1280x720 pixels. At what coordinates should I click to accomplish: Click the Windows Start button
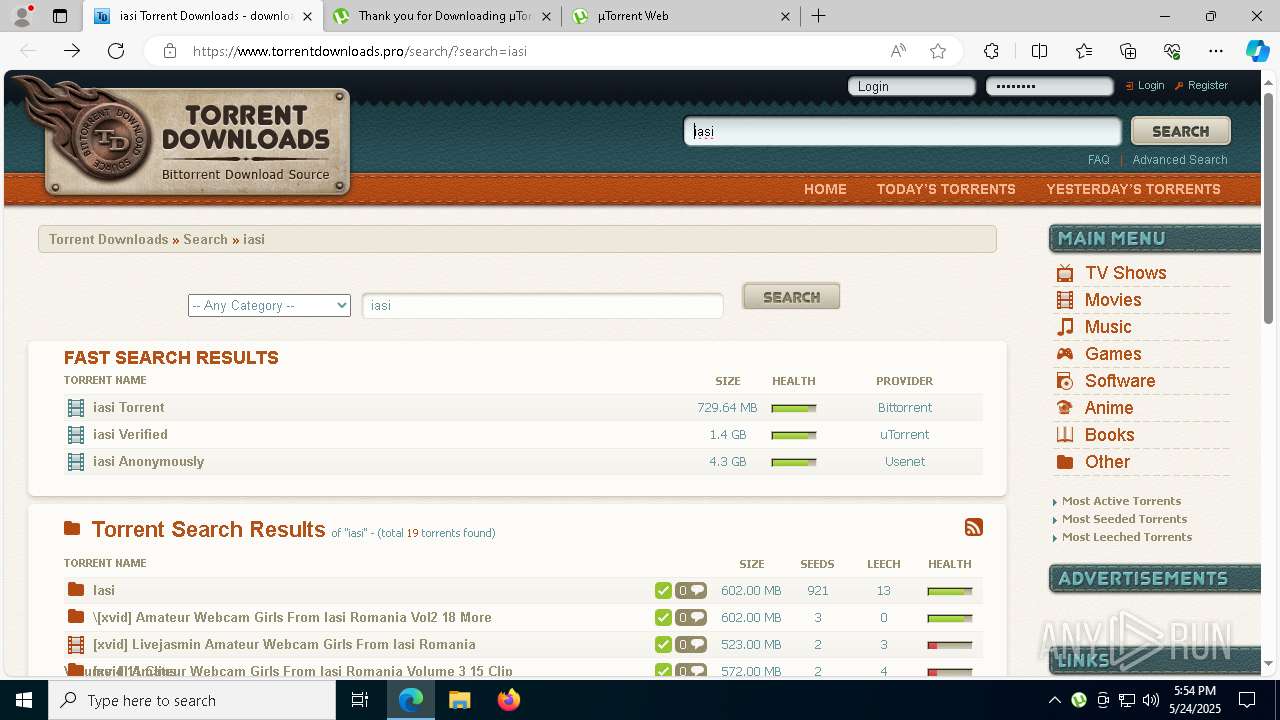24,700
